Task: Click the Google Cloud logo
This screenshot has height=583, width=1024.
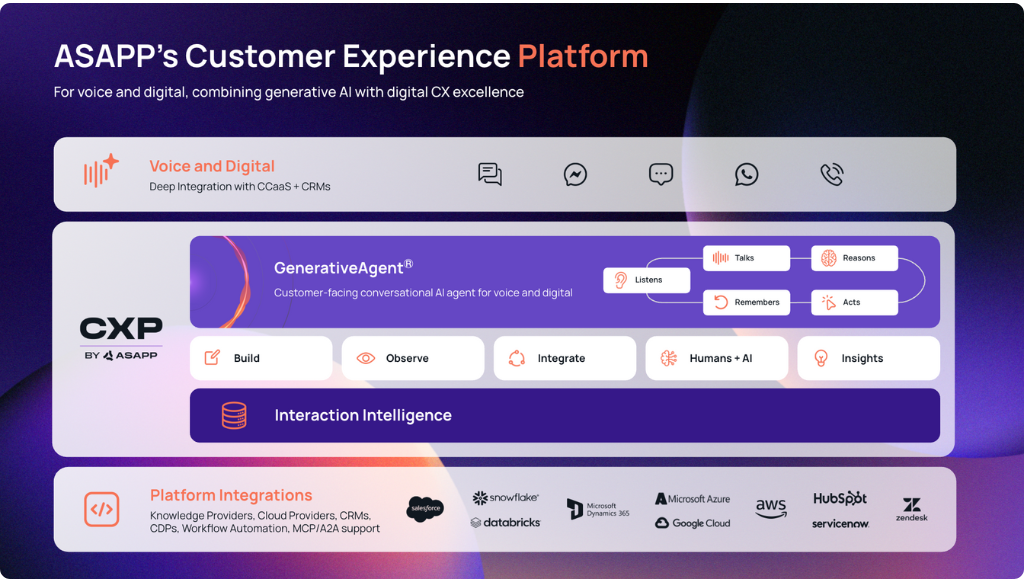Action: click(x=692, y=523)
